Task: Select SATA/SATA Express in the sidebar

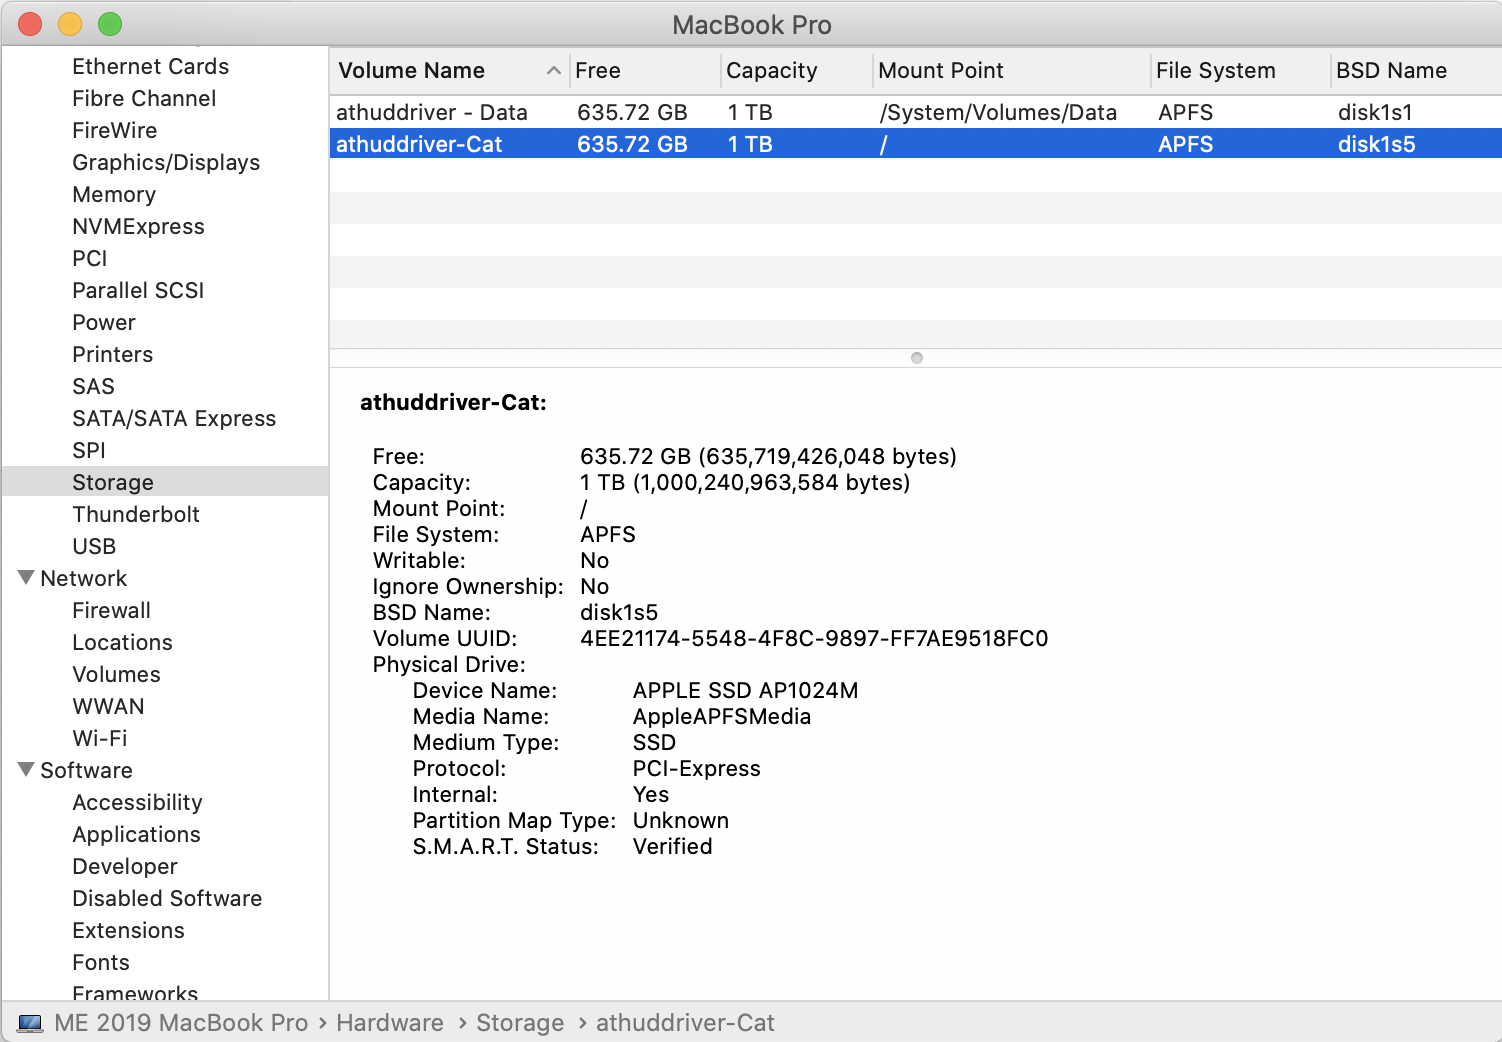Action: click(174, 418)
